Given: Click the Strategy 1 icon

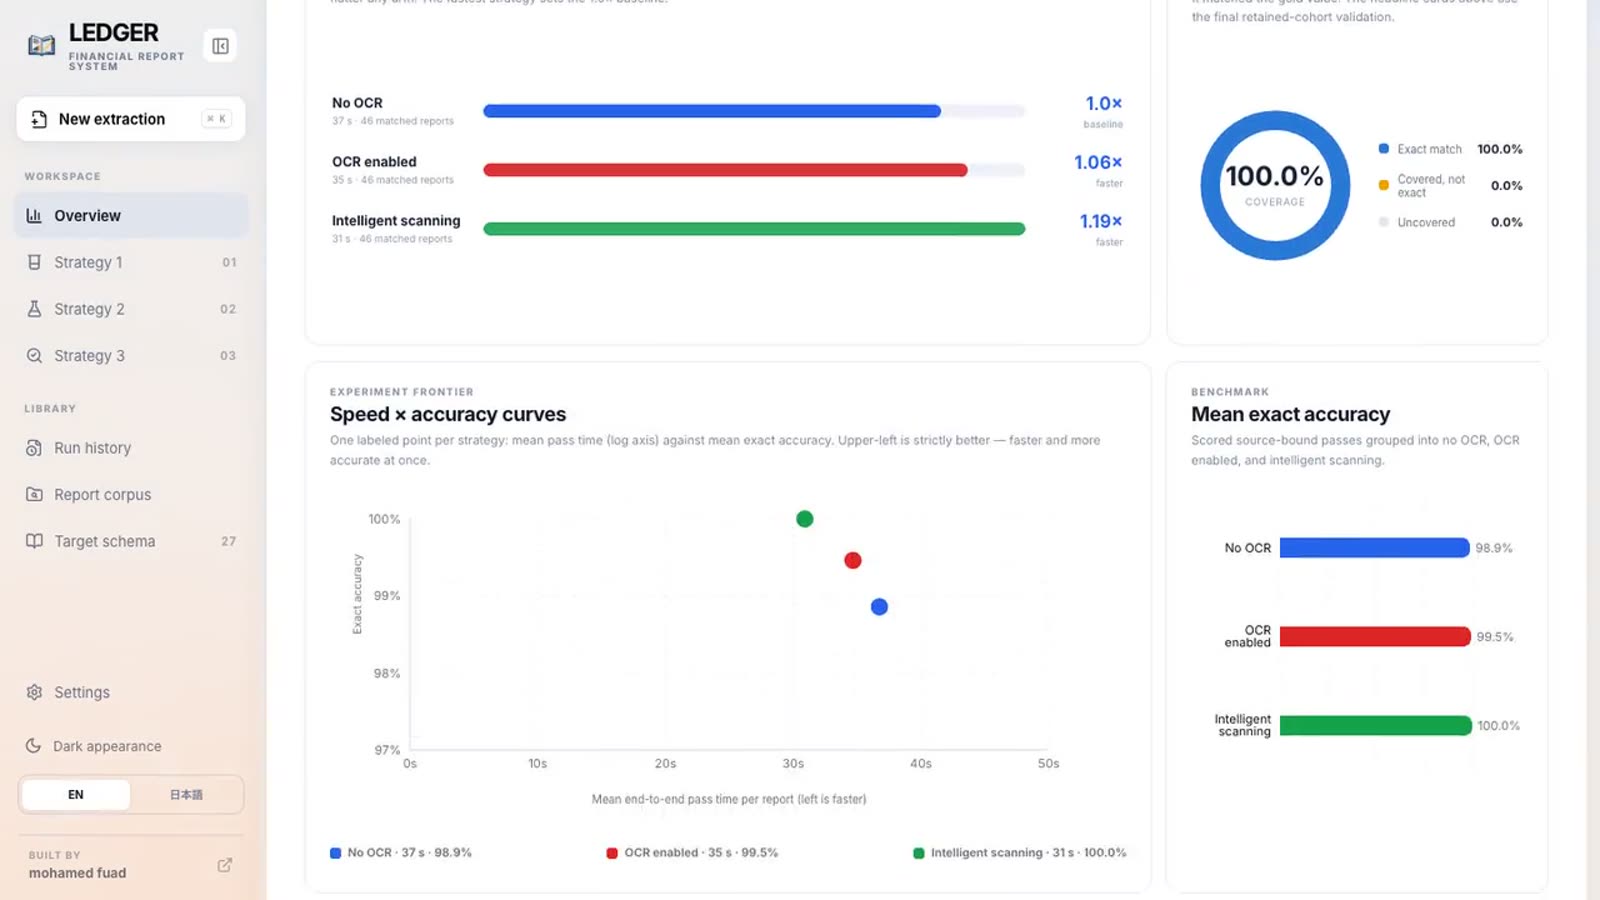Looking at the screenshot, I should click(x=34, y=262).
